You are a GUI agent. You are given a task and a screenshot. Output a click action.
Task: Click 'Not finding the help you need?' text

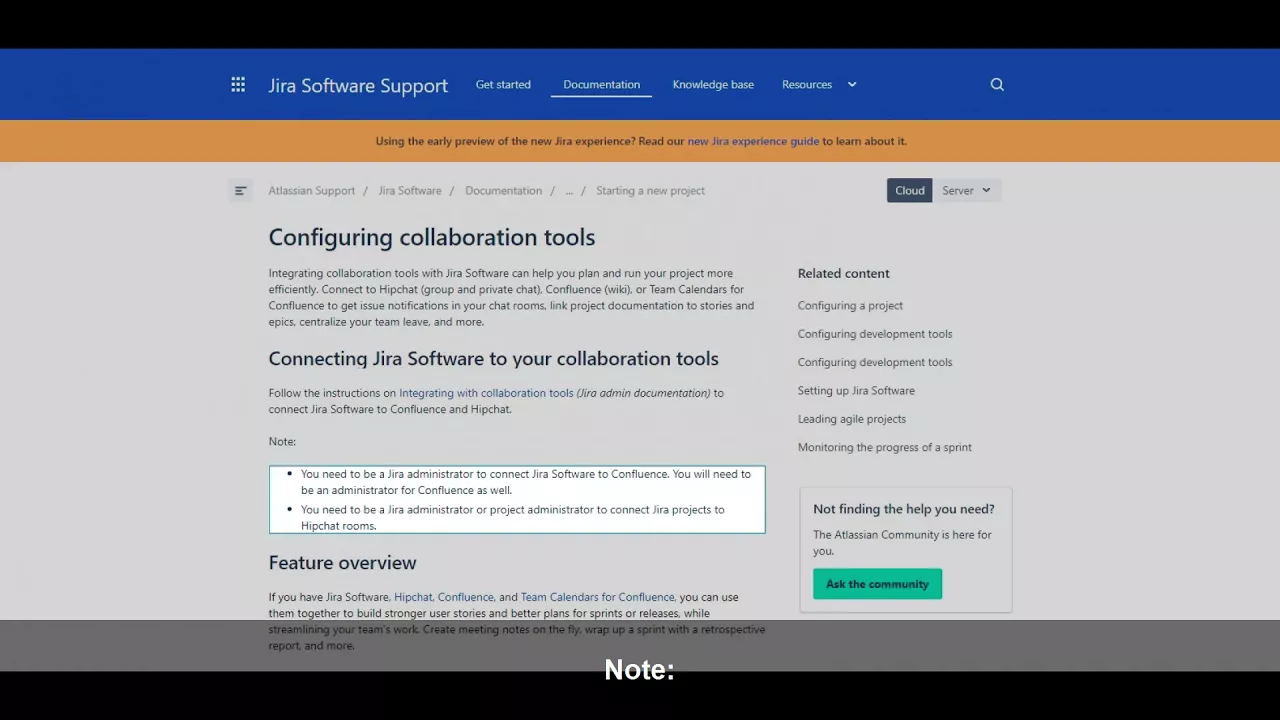pos(904,509)
